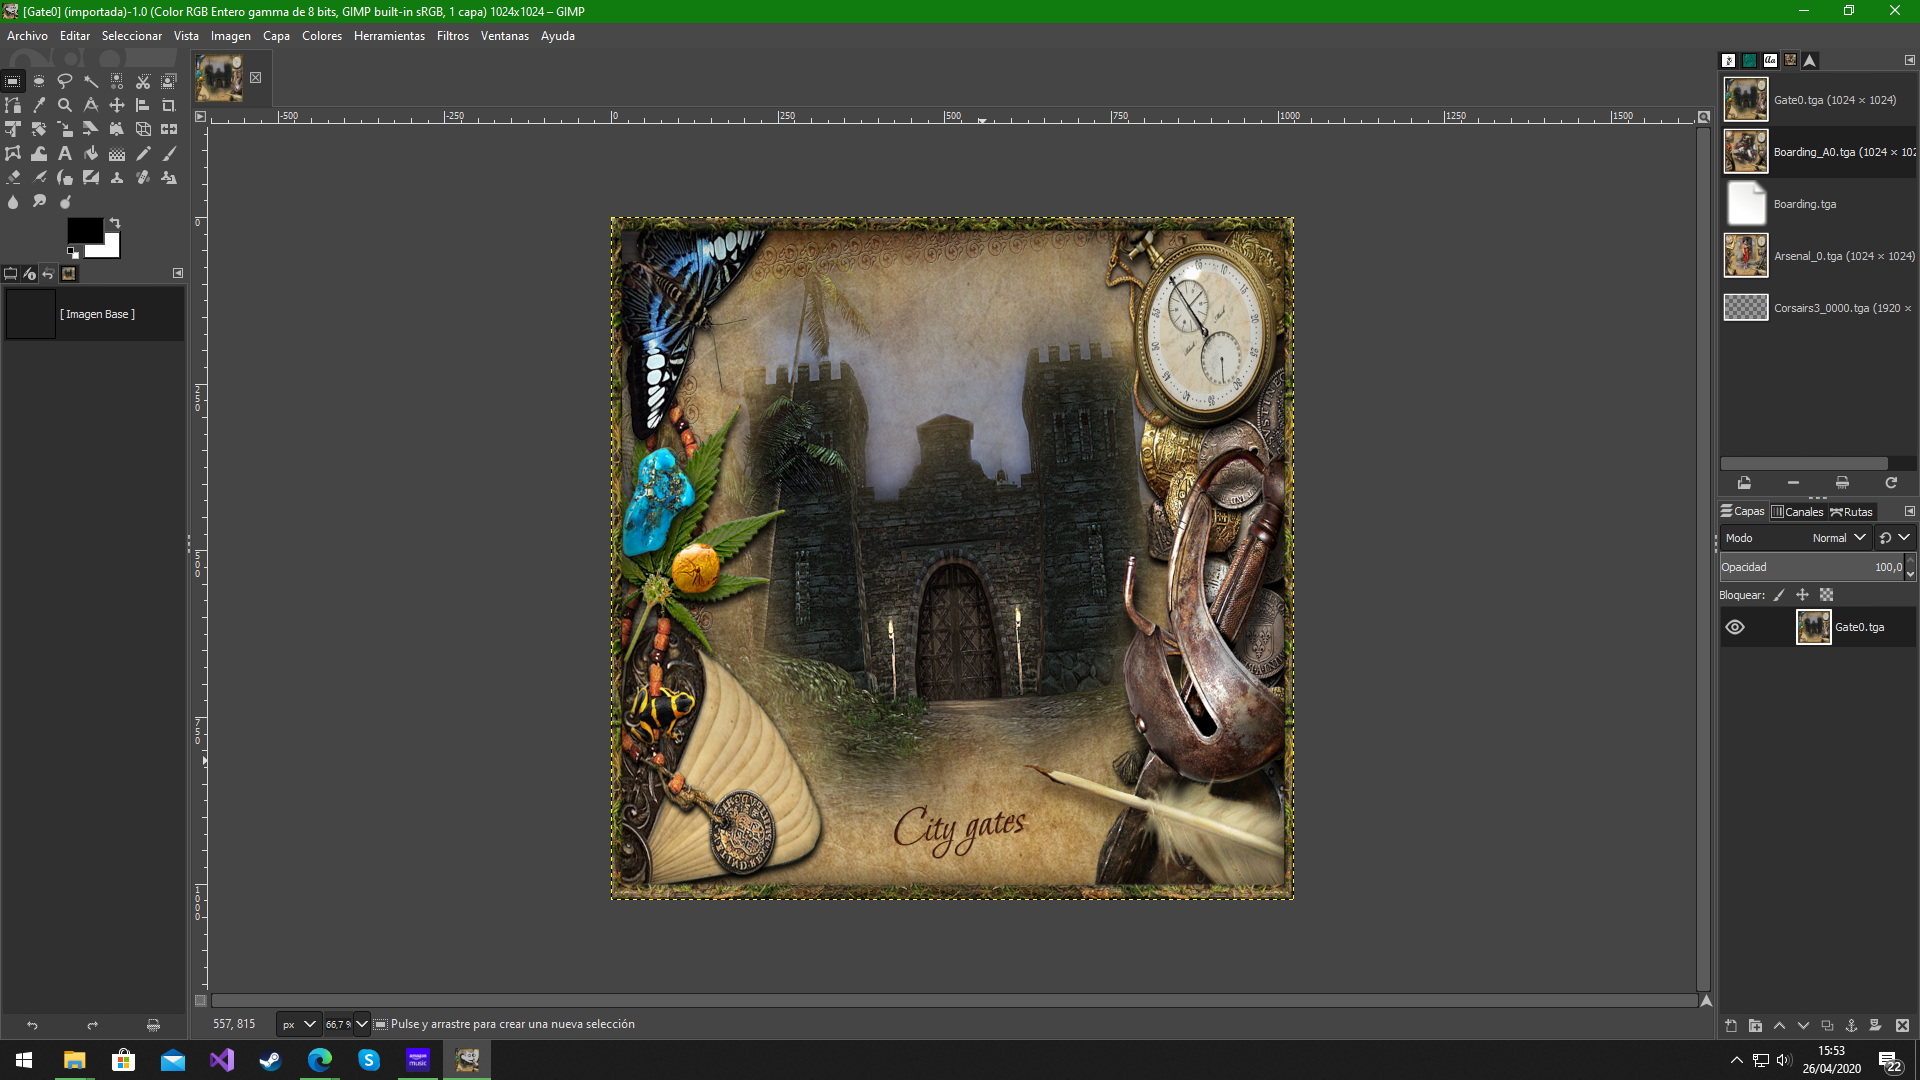Select the Move tool
This screenshot has height=1080, width=1920.
coord(117,105)
